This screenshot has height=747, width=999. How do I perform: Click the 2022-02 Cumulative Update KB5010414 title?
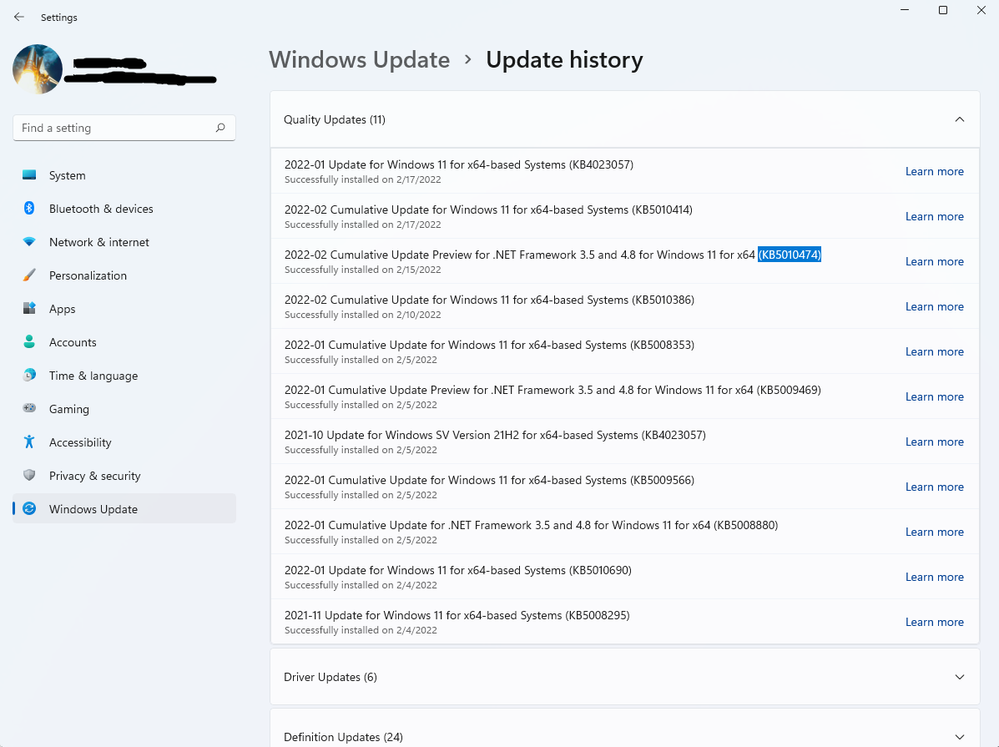(x=489, y=210)
